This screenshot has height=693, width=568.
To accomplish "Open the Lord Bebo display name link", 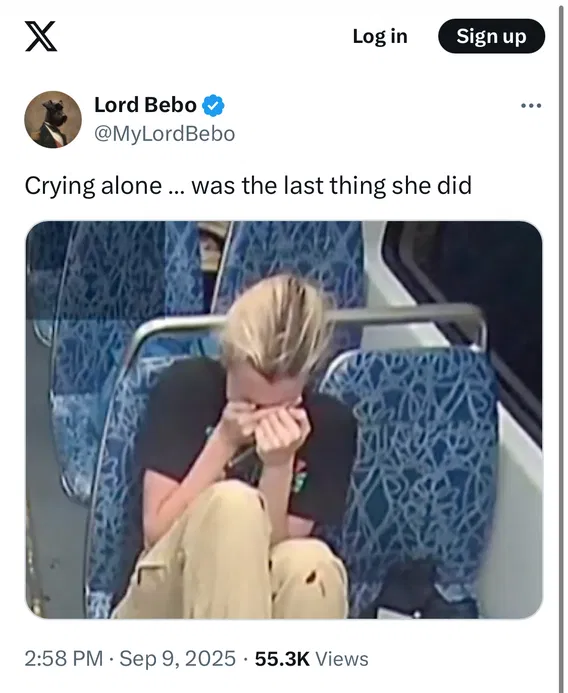I will pyautogui.click(x=145, y=105).
